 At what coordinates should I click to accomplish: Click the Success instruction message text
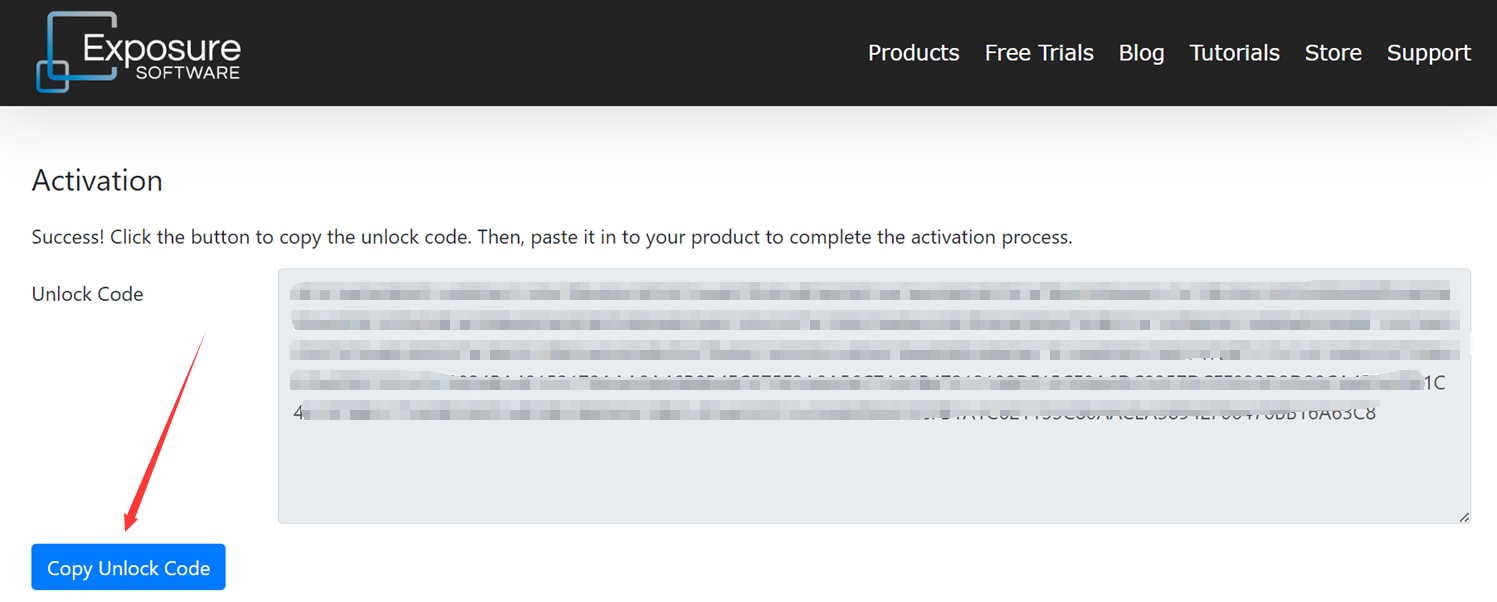551,238
